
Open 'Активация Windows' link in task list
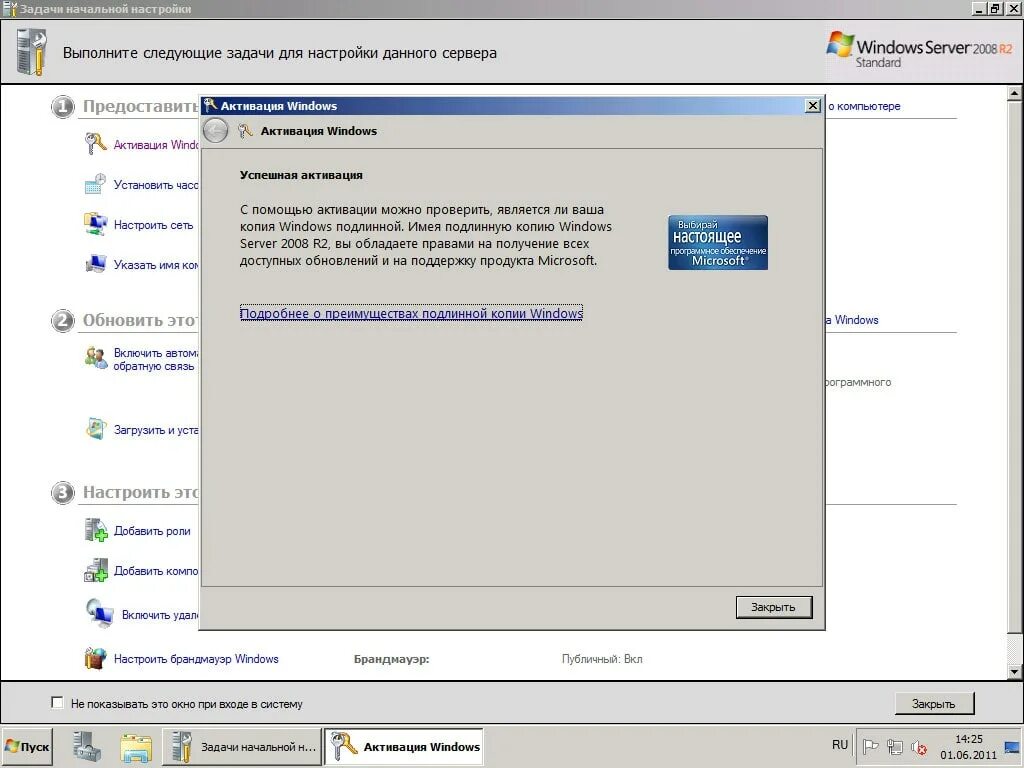point(155,145)
